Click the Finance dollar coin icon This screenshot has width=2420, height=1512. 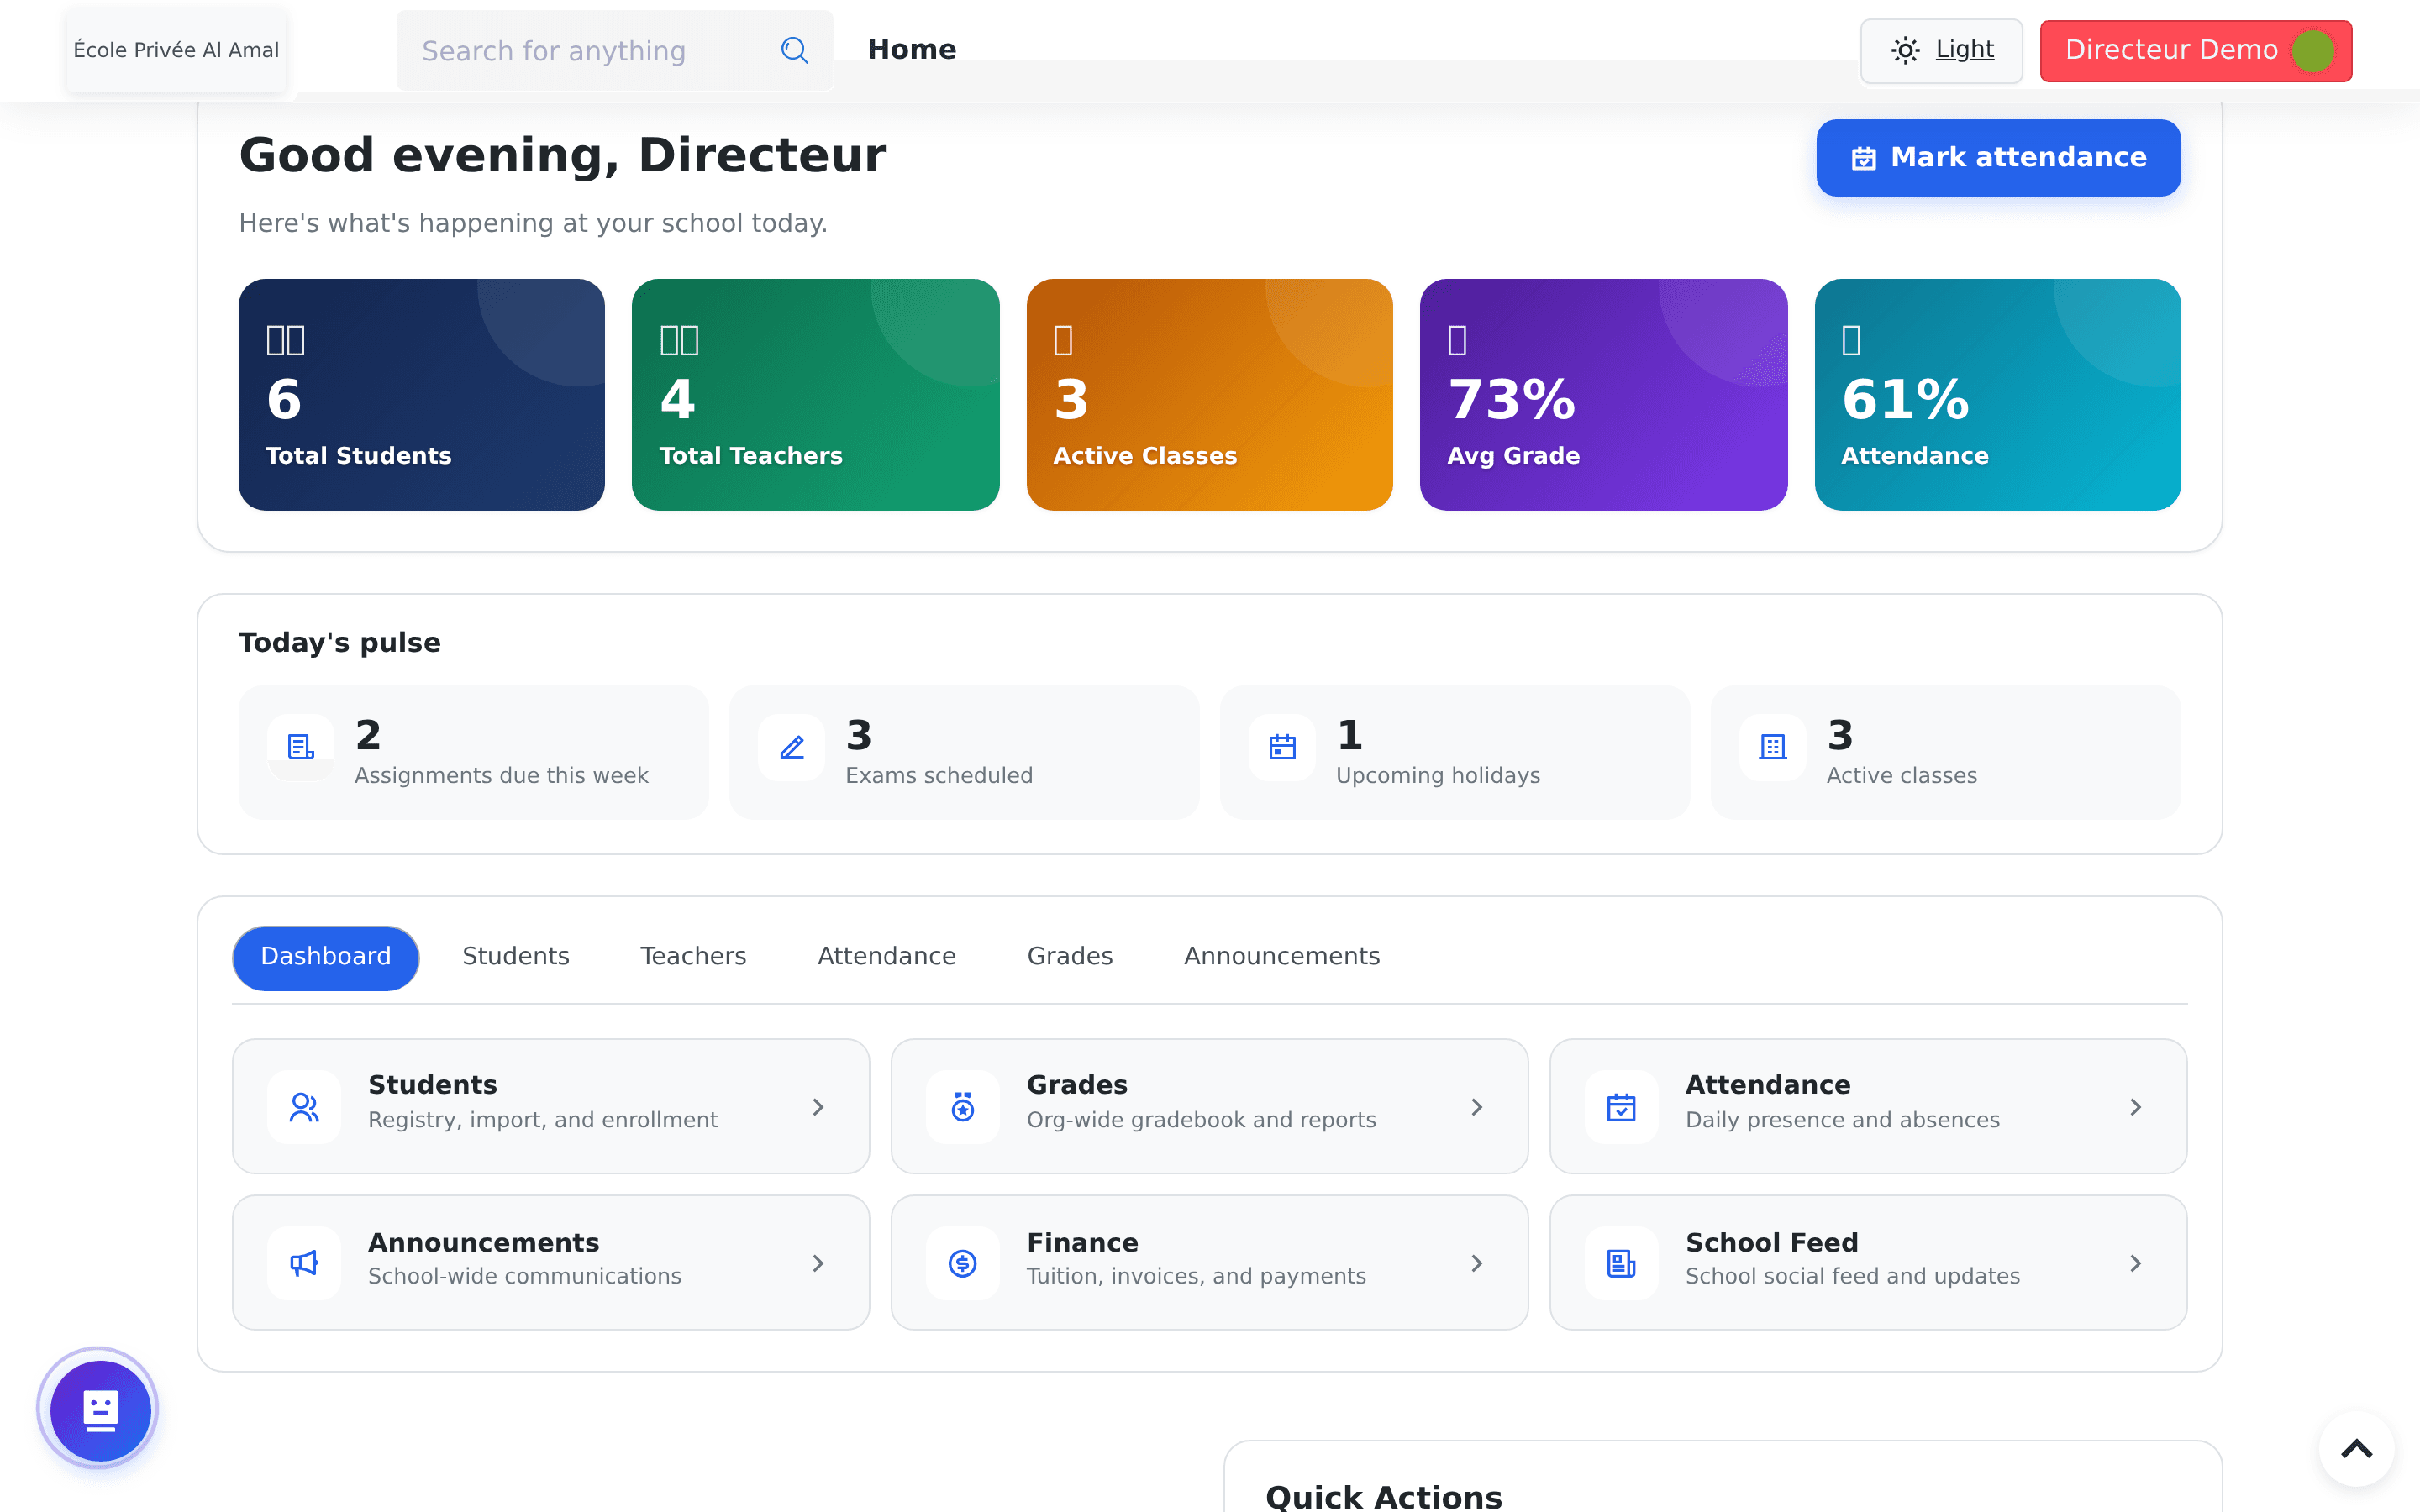(x=962, y=1263)
